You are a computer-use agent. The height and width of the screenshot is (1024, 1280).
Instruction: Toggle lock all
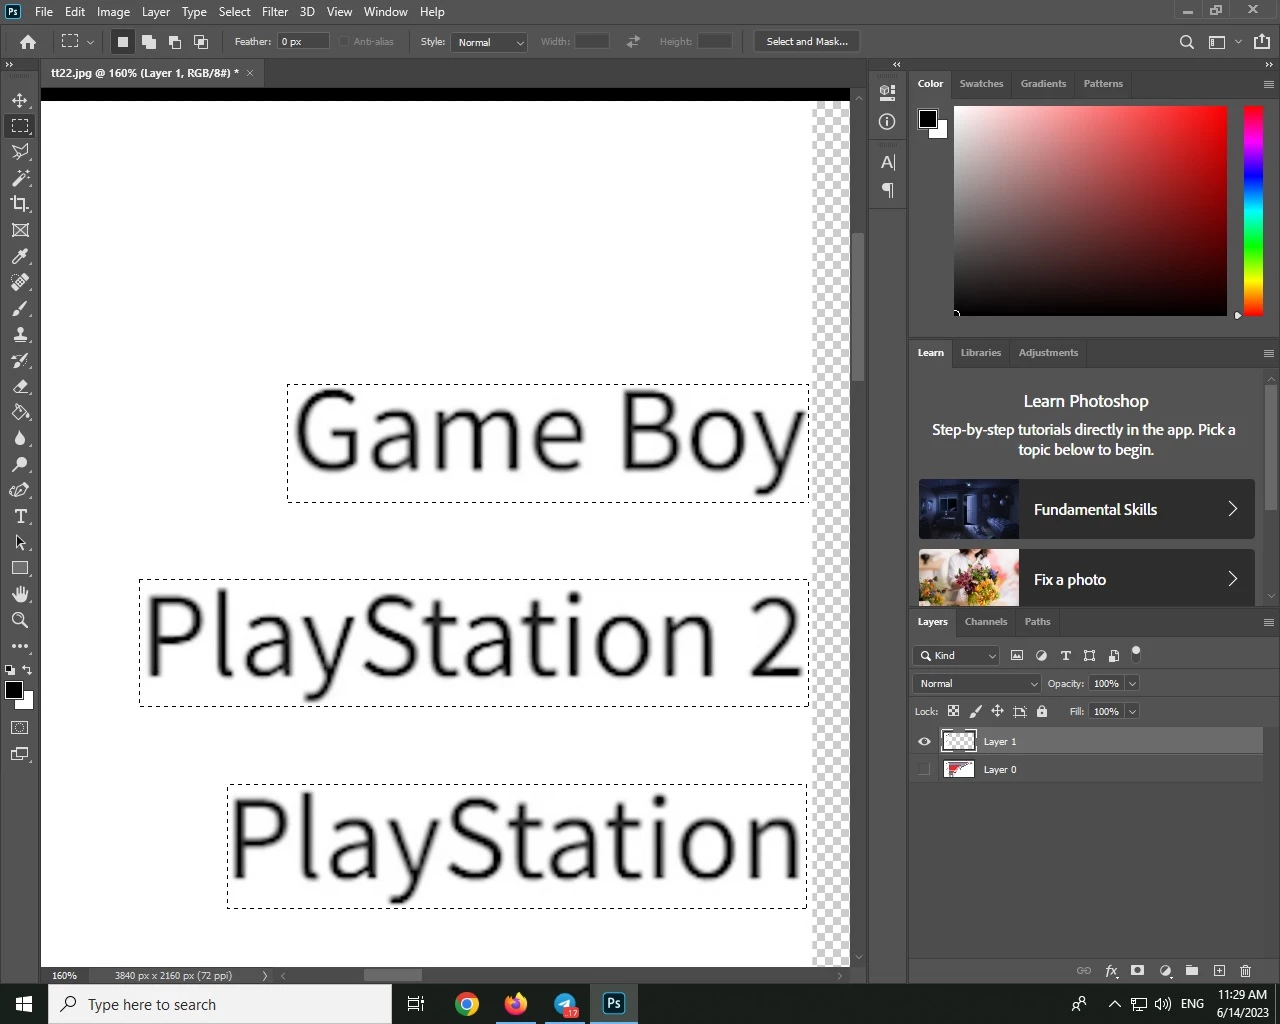(x=1042, y=712)
